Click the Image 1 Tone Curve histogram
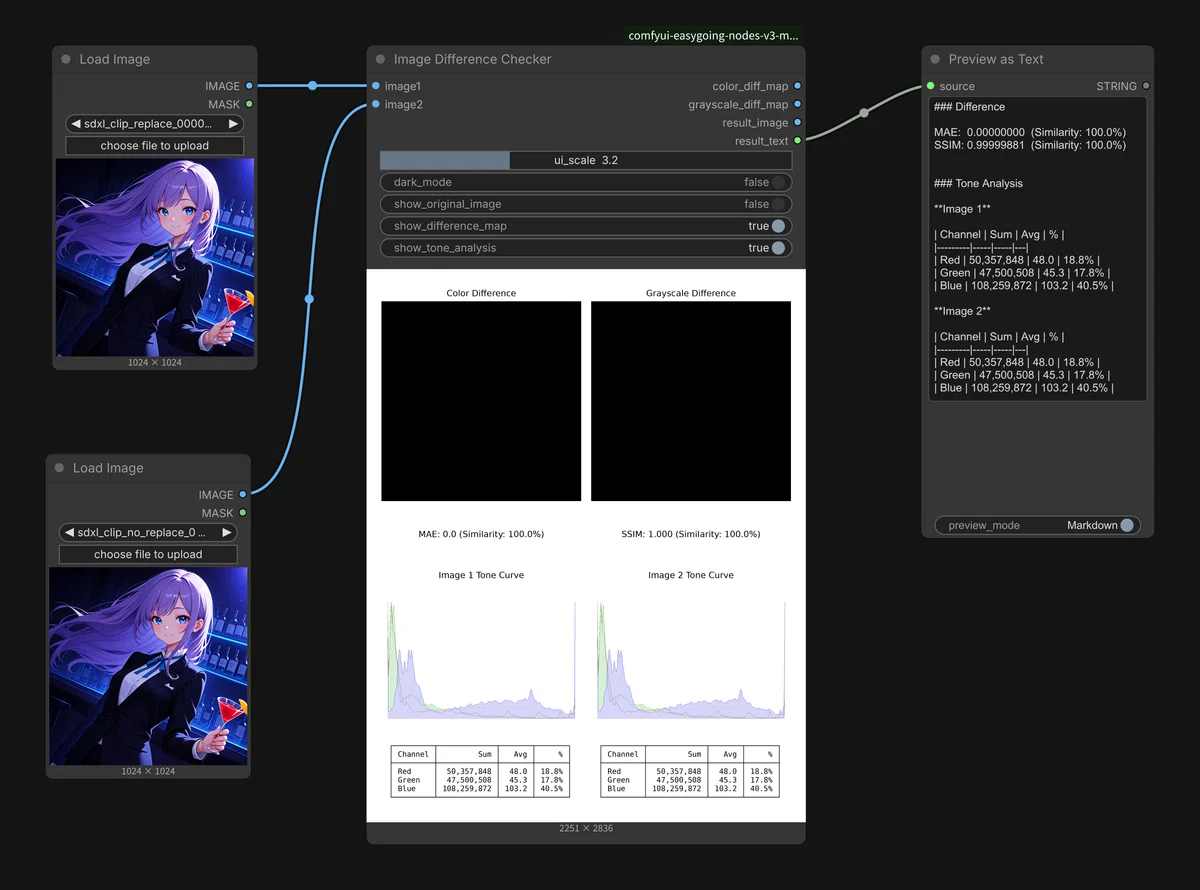This screenshot has width=1200, height=890. click(x=481, y=659)
